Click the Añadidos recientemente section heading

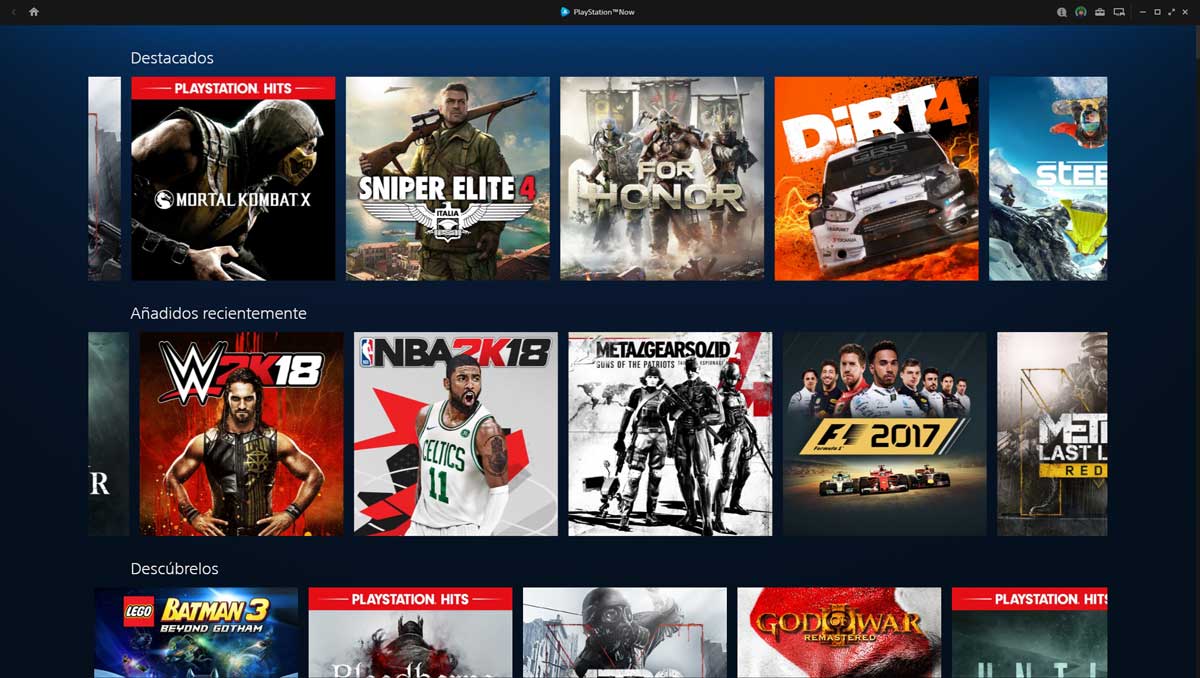218,313
